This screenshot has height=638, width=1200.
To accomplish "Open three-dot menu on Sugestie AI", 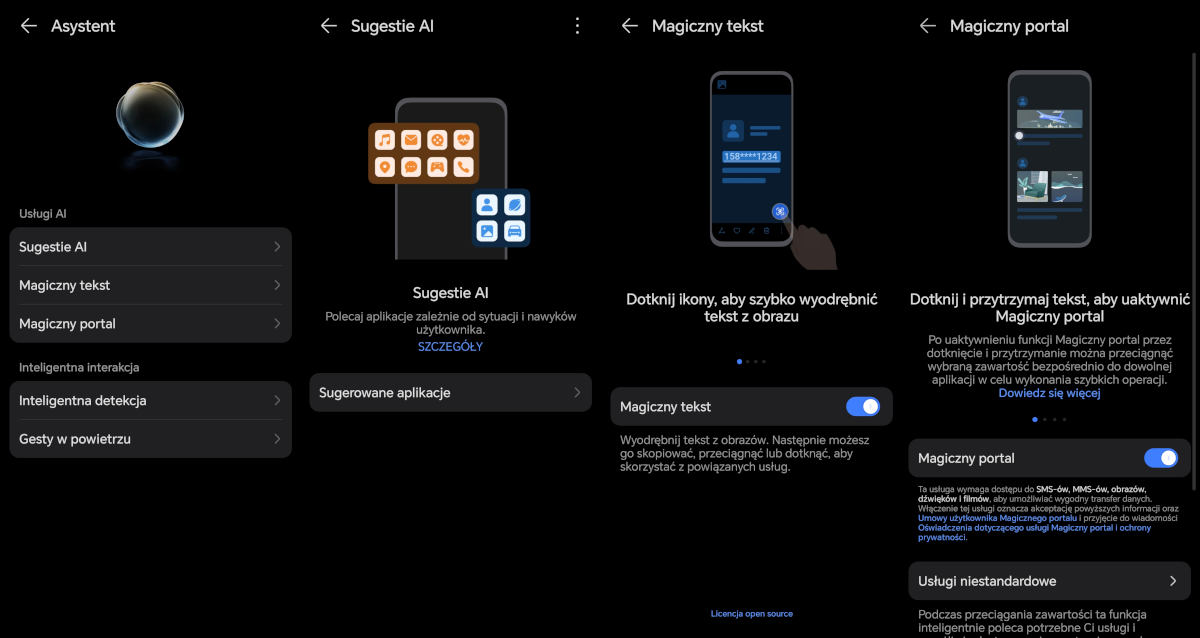I will click(577, 26).
